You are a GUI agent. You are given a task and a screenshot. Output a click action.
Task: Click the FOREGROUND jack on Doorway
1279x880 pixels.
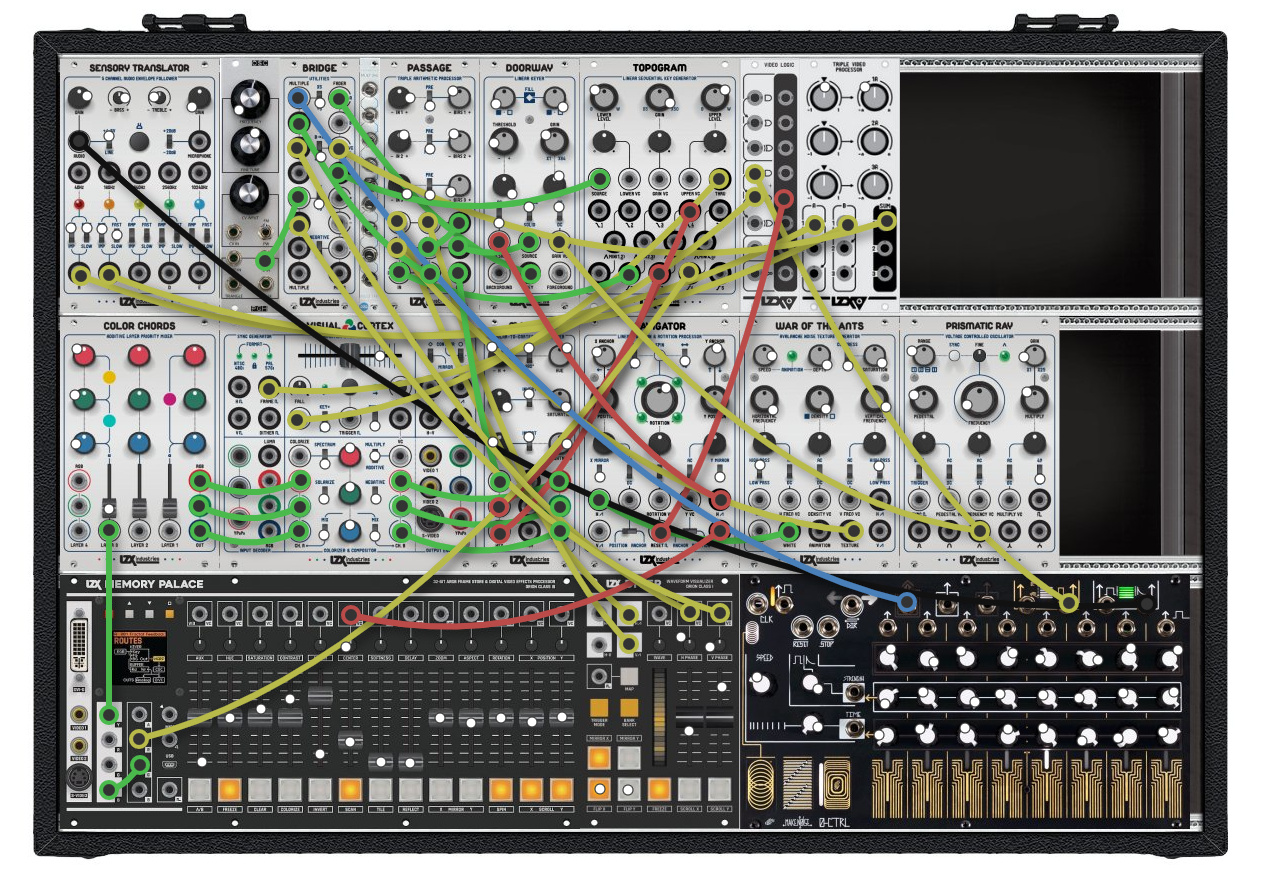(x=559, y=271)
